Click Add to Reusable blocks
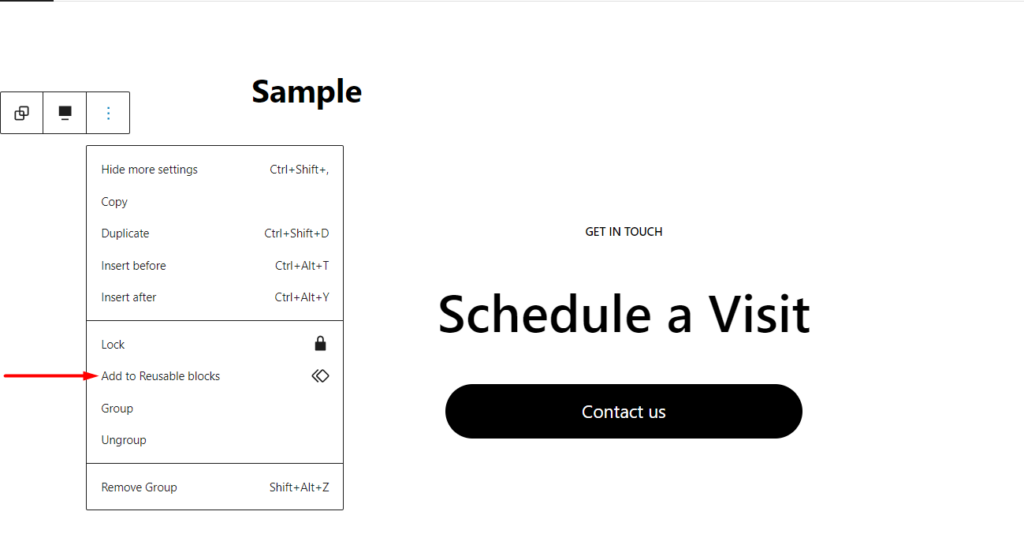1024x545 pixels. (x=215, y=377)
